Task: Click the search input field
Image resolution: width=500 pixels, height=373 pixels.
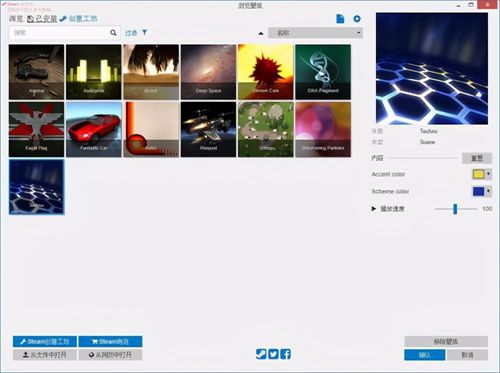Action: [x=59, y=33]
